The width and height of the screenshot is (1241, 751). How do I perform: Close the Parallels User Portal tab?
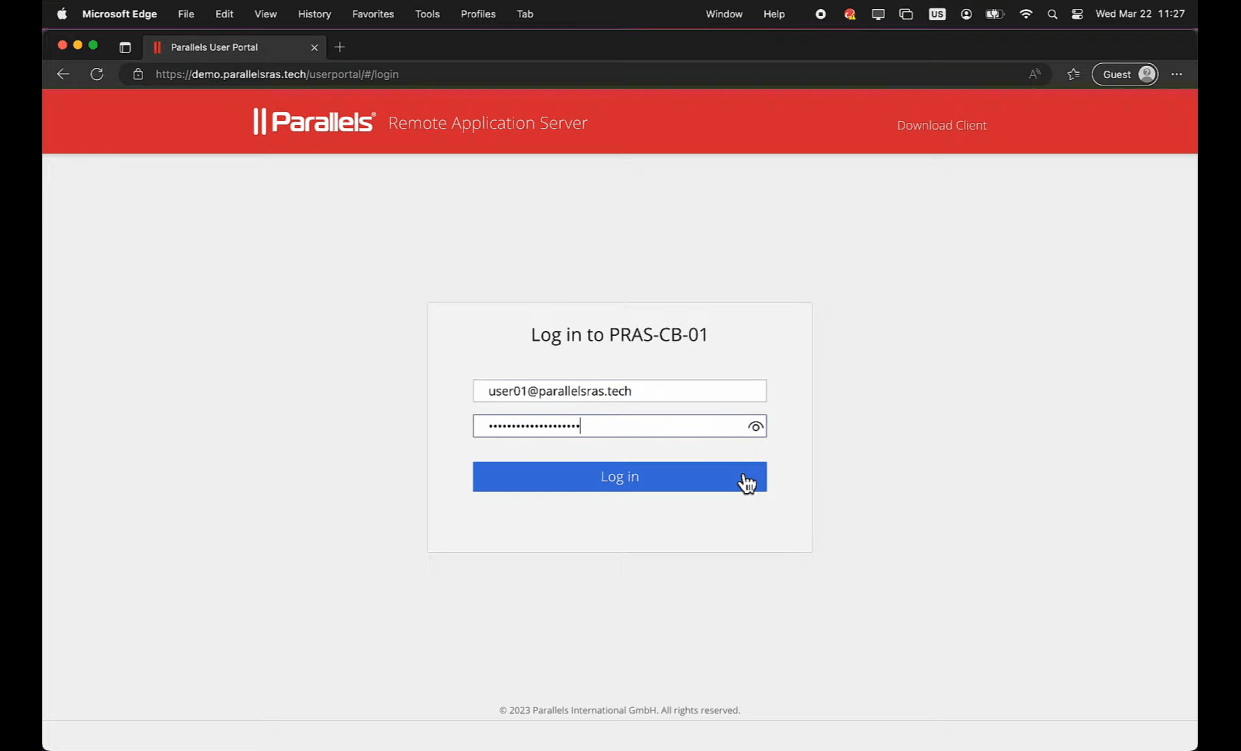click(315, 47)
